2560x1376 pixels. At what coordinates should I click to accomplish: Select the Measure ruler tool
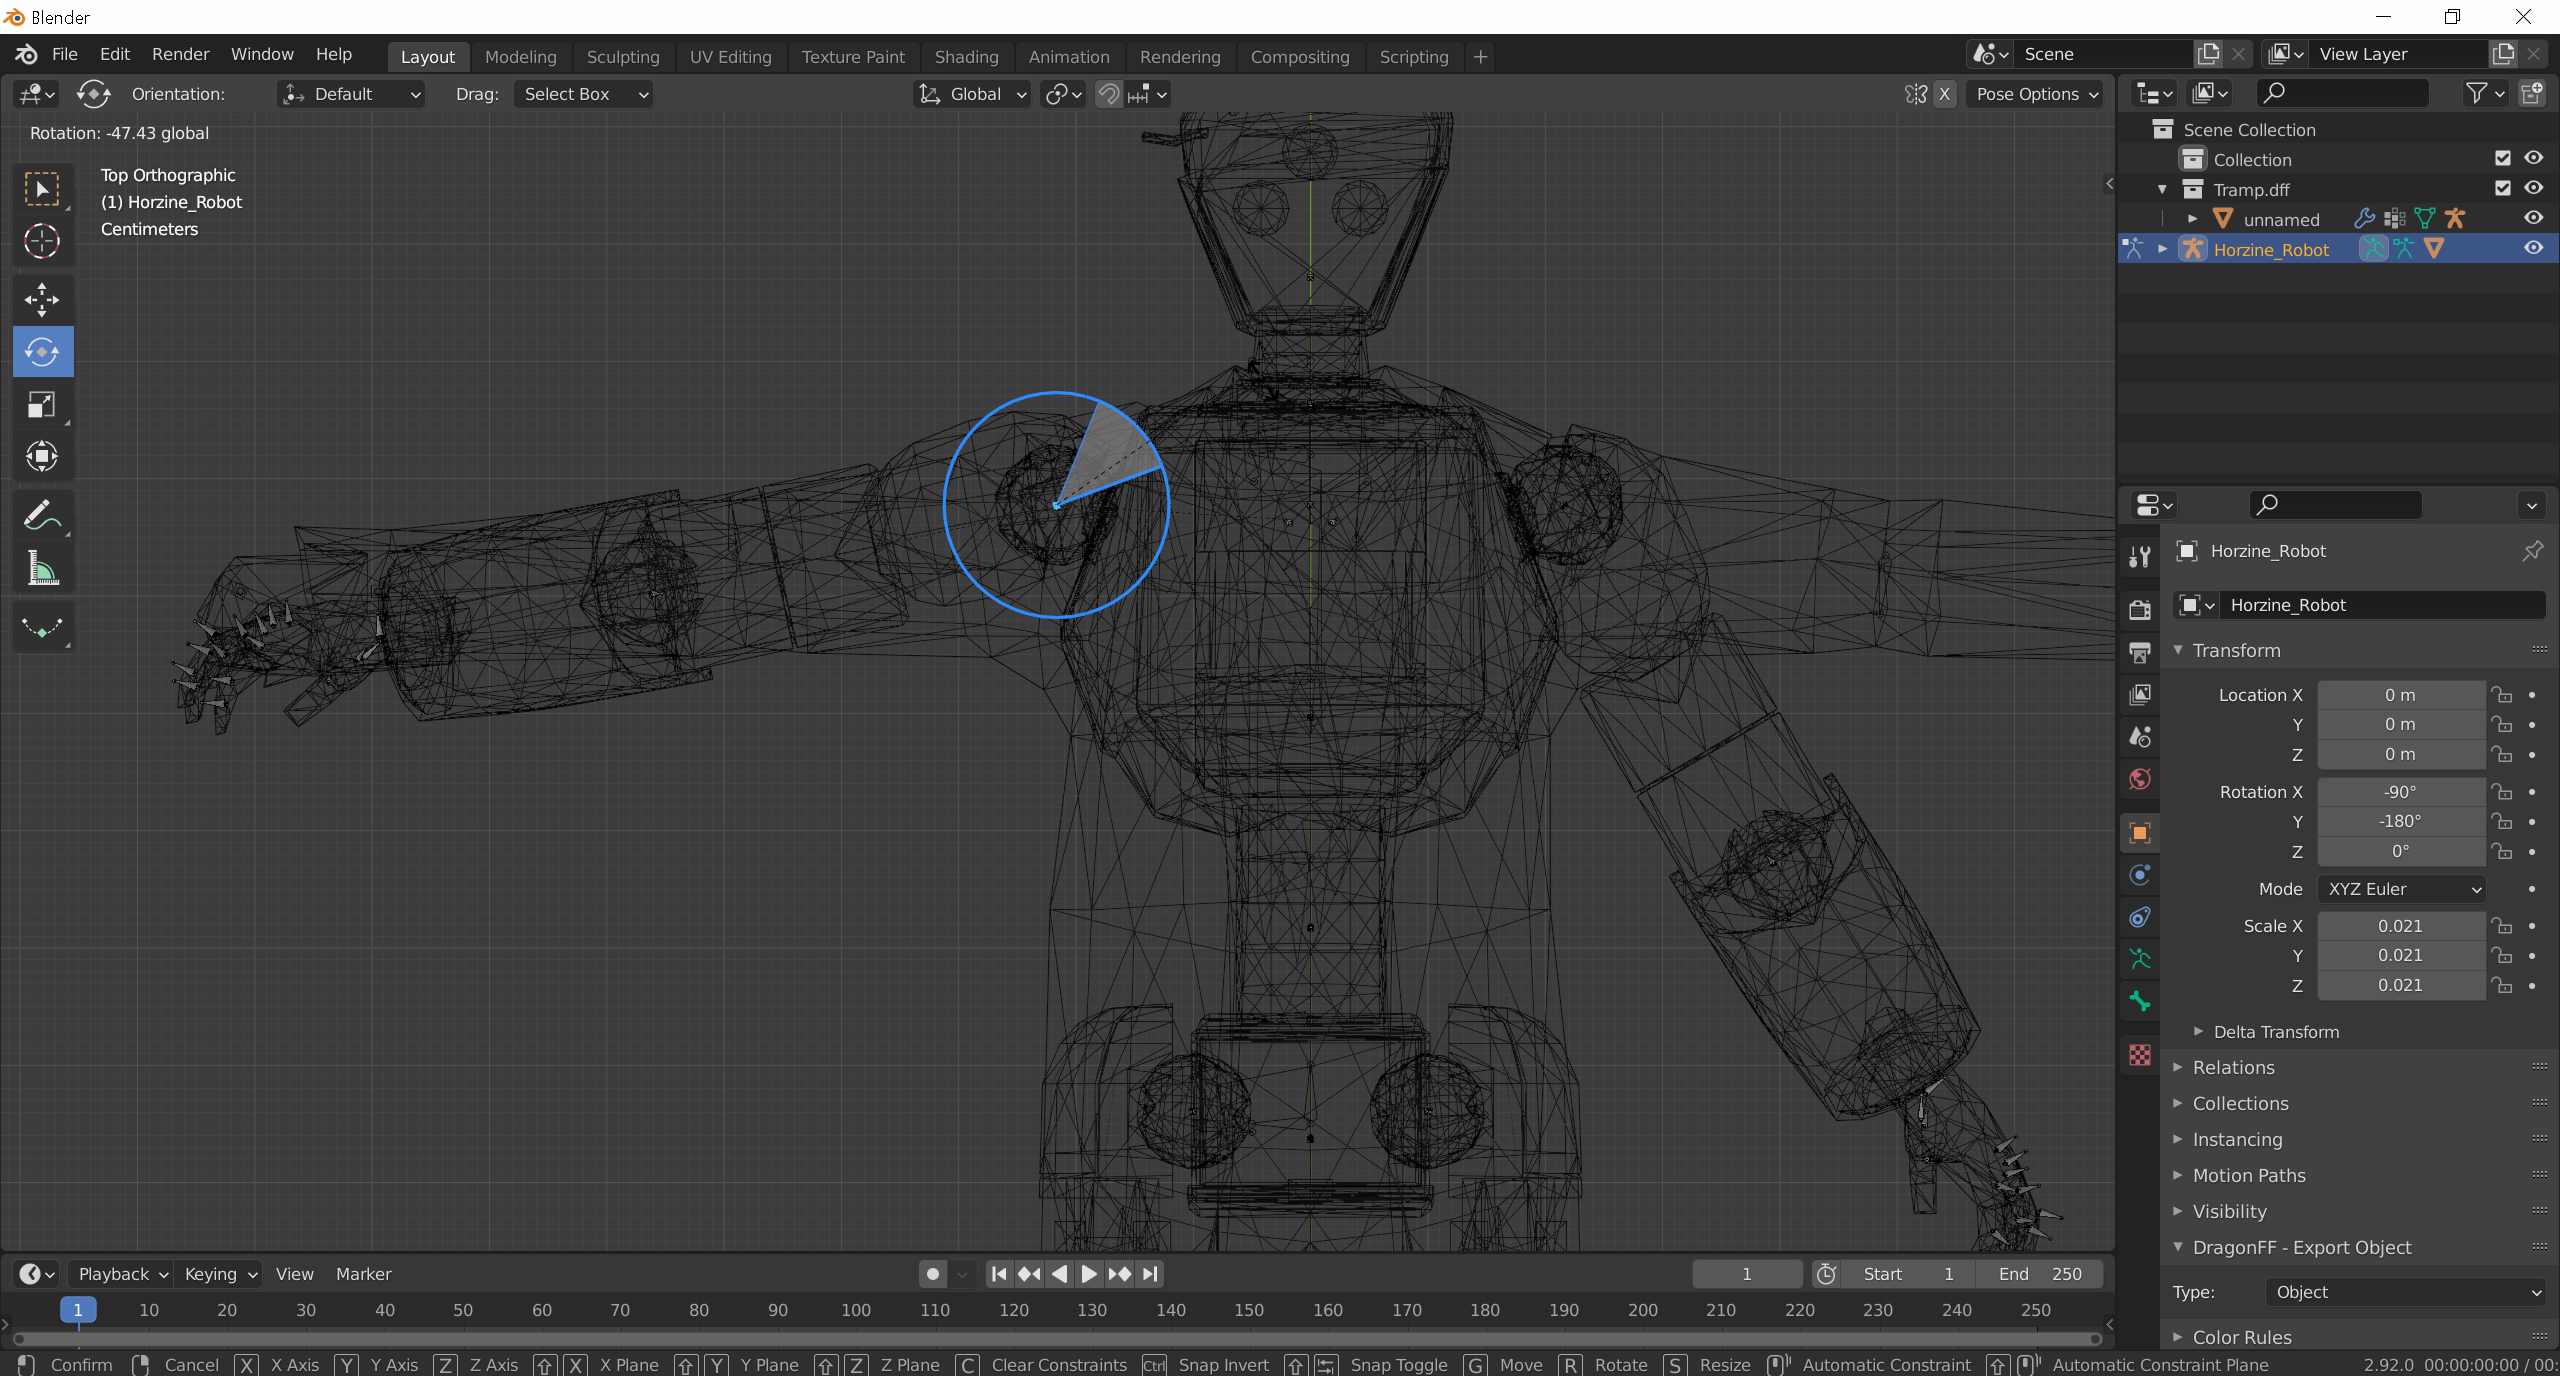[x=42, y=570]
